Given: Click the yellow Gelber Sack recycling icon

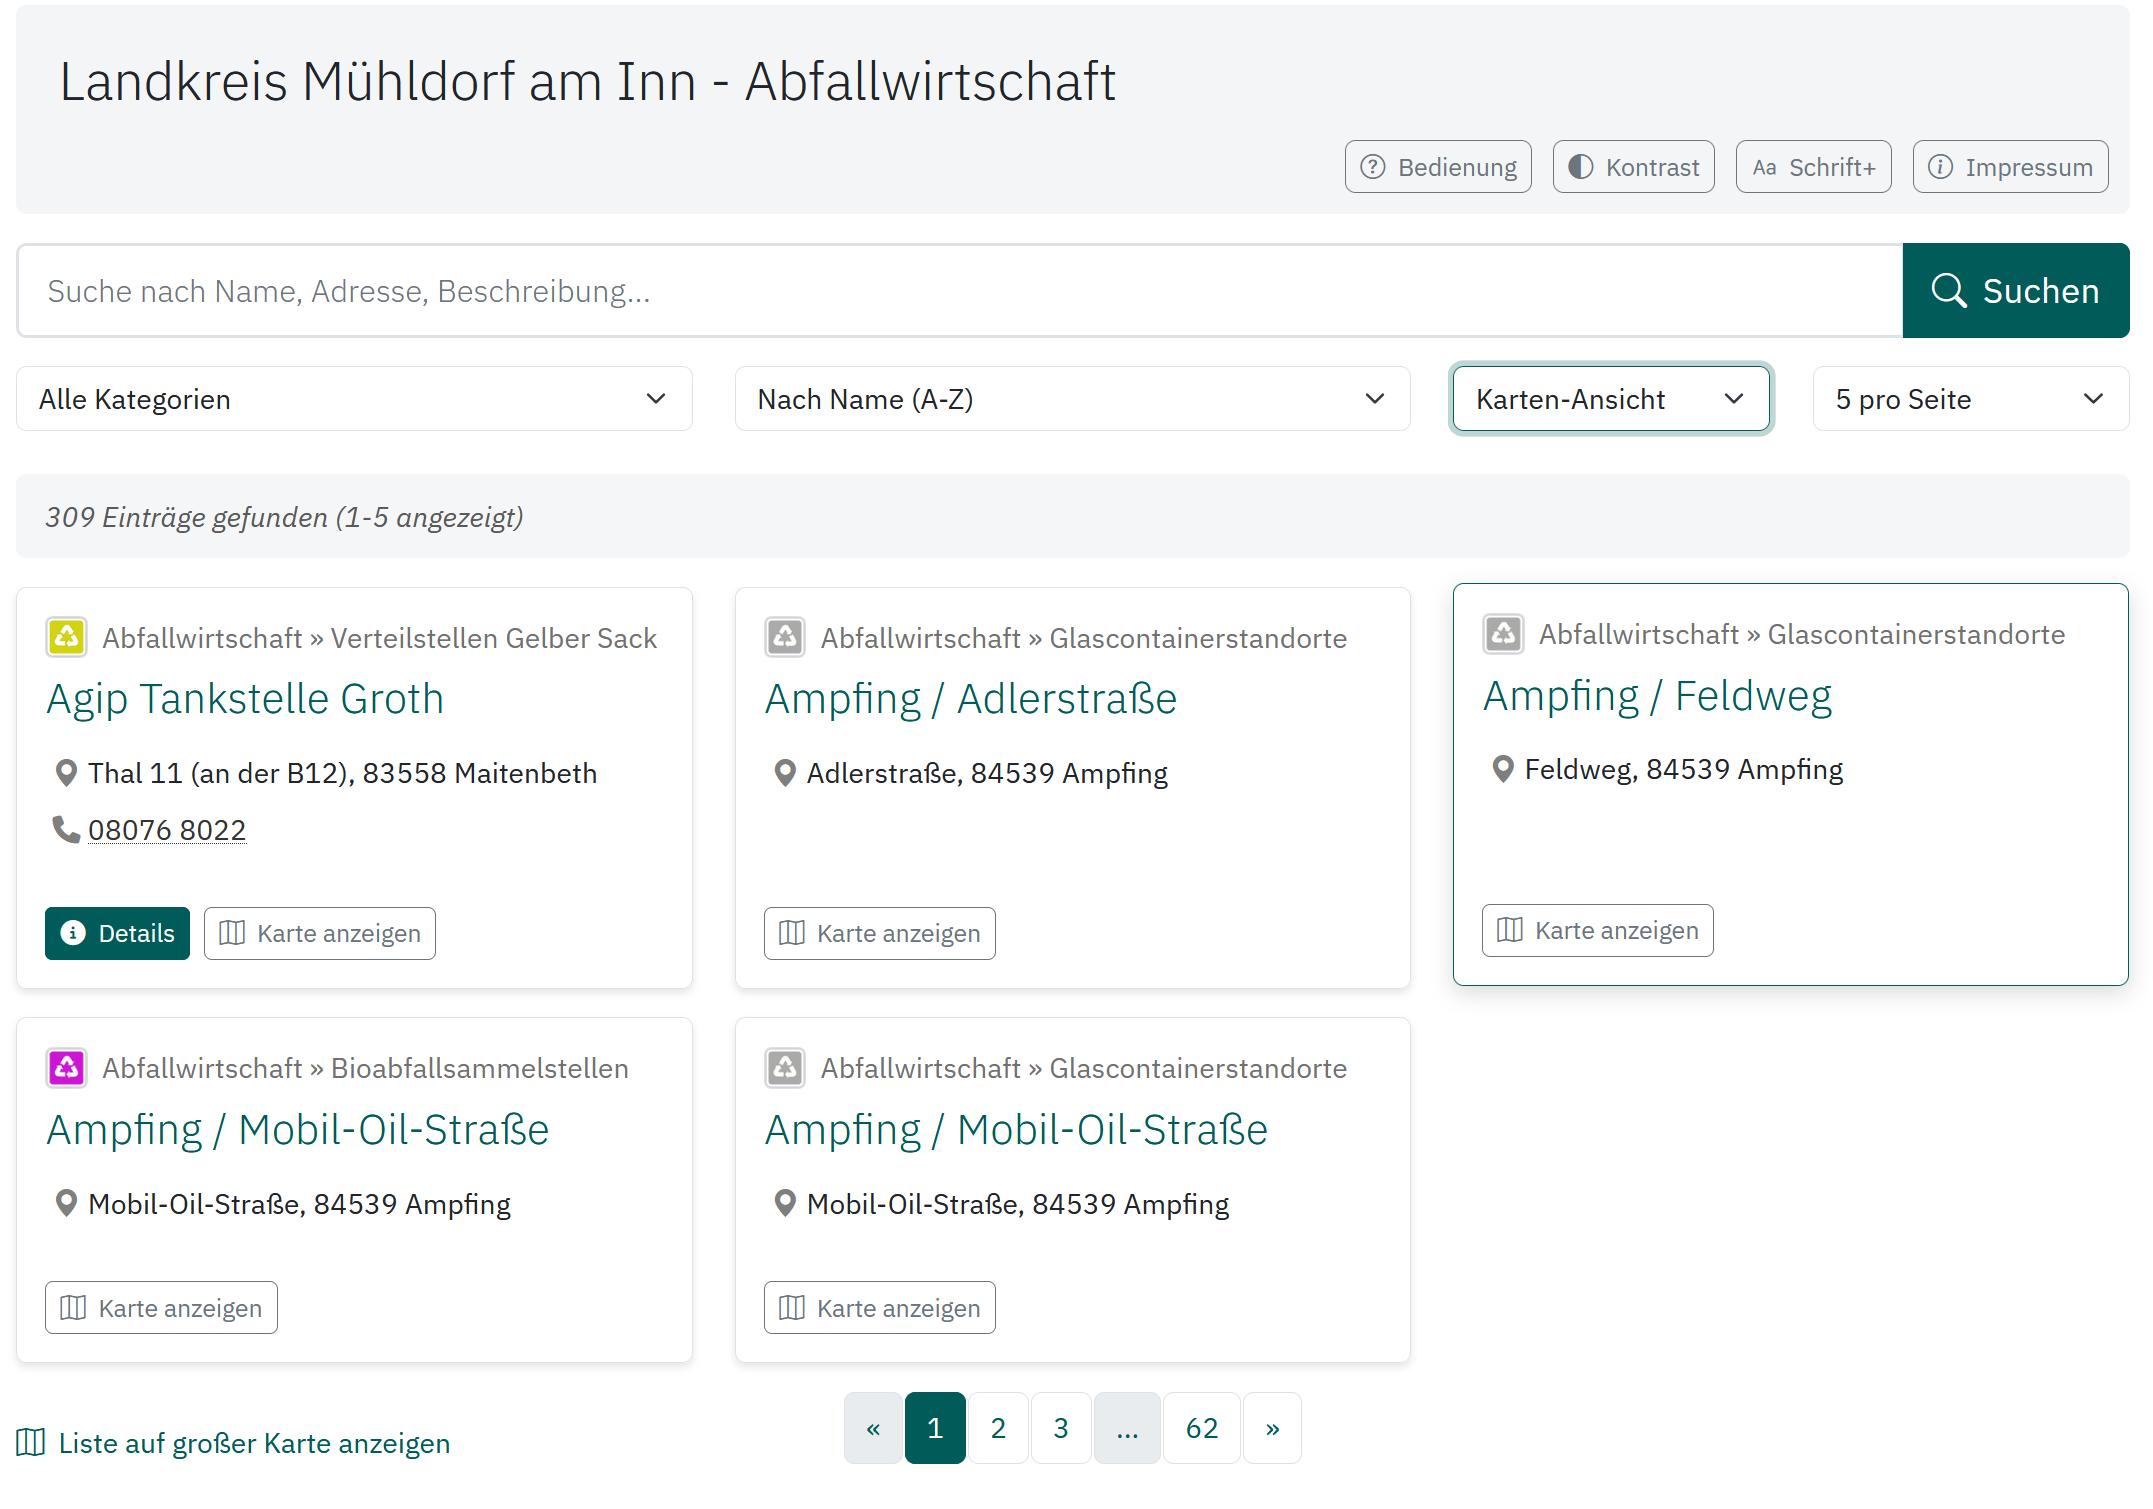Looking at the screenshot, I should tap(66, 637).
